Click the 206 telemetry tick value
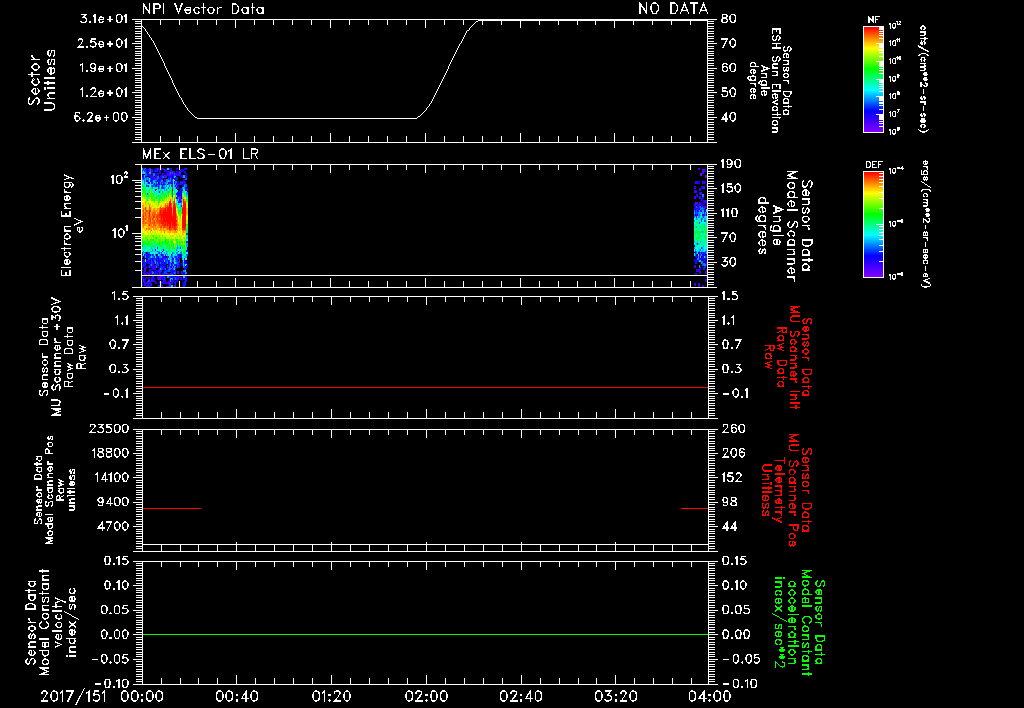1024x708 pixels. (732, 453)
